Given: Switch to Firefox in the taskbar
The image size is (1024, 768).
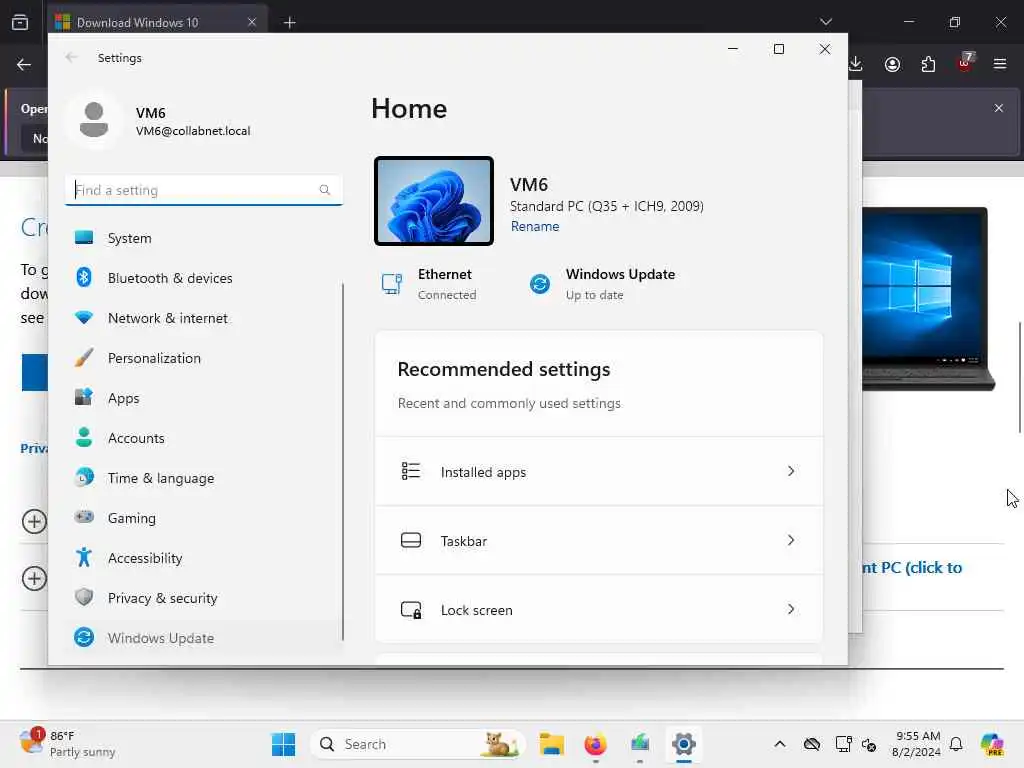Looking at the screenshot, I should tap(595, 744).
